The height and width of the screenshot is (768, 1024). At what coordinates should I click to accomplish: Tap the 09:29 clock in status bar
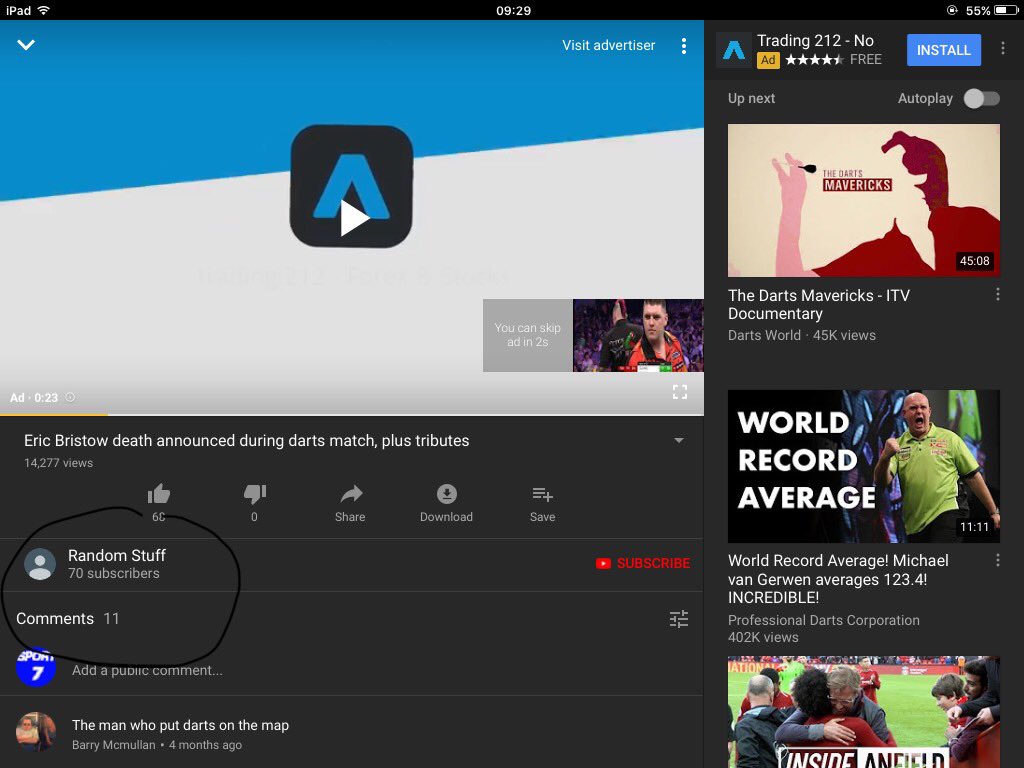pyautogui.click(x=513, y=10)
